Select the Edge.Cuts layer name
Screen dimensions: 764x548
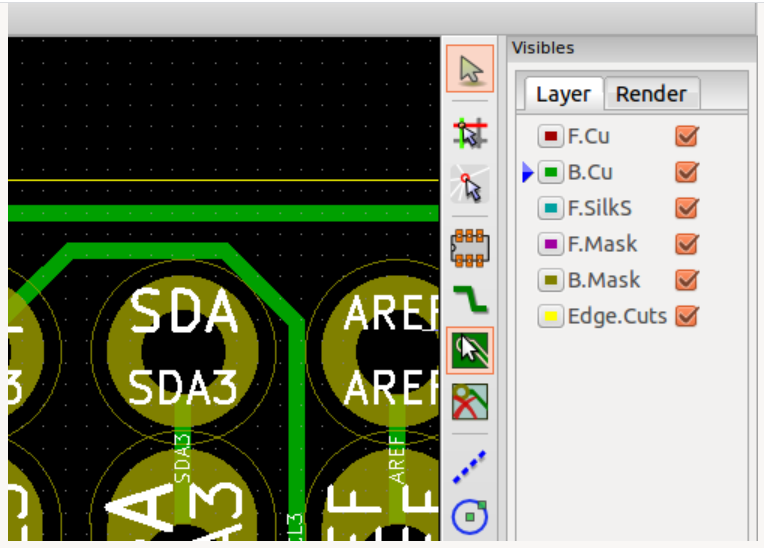pos(617,317)
